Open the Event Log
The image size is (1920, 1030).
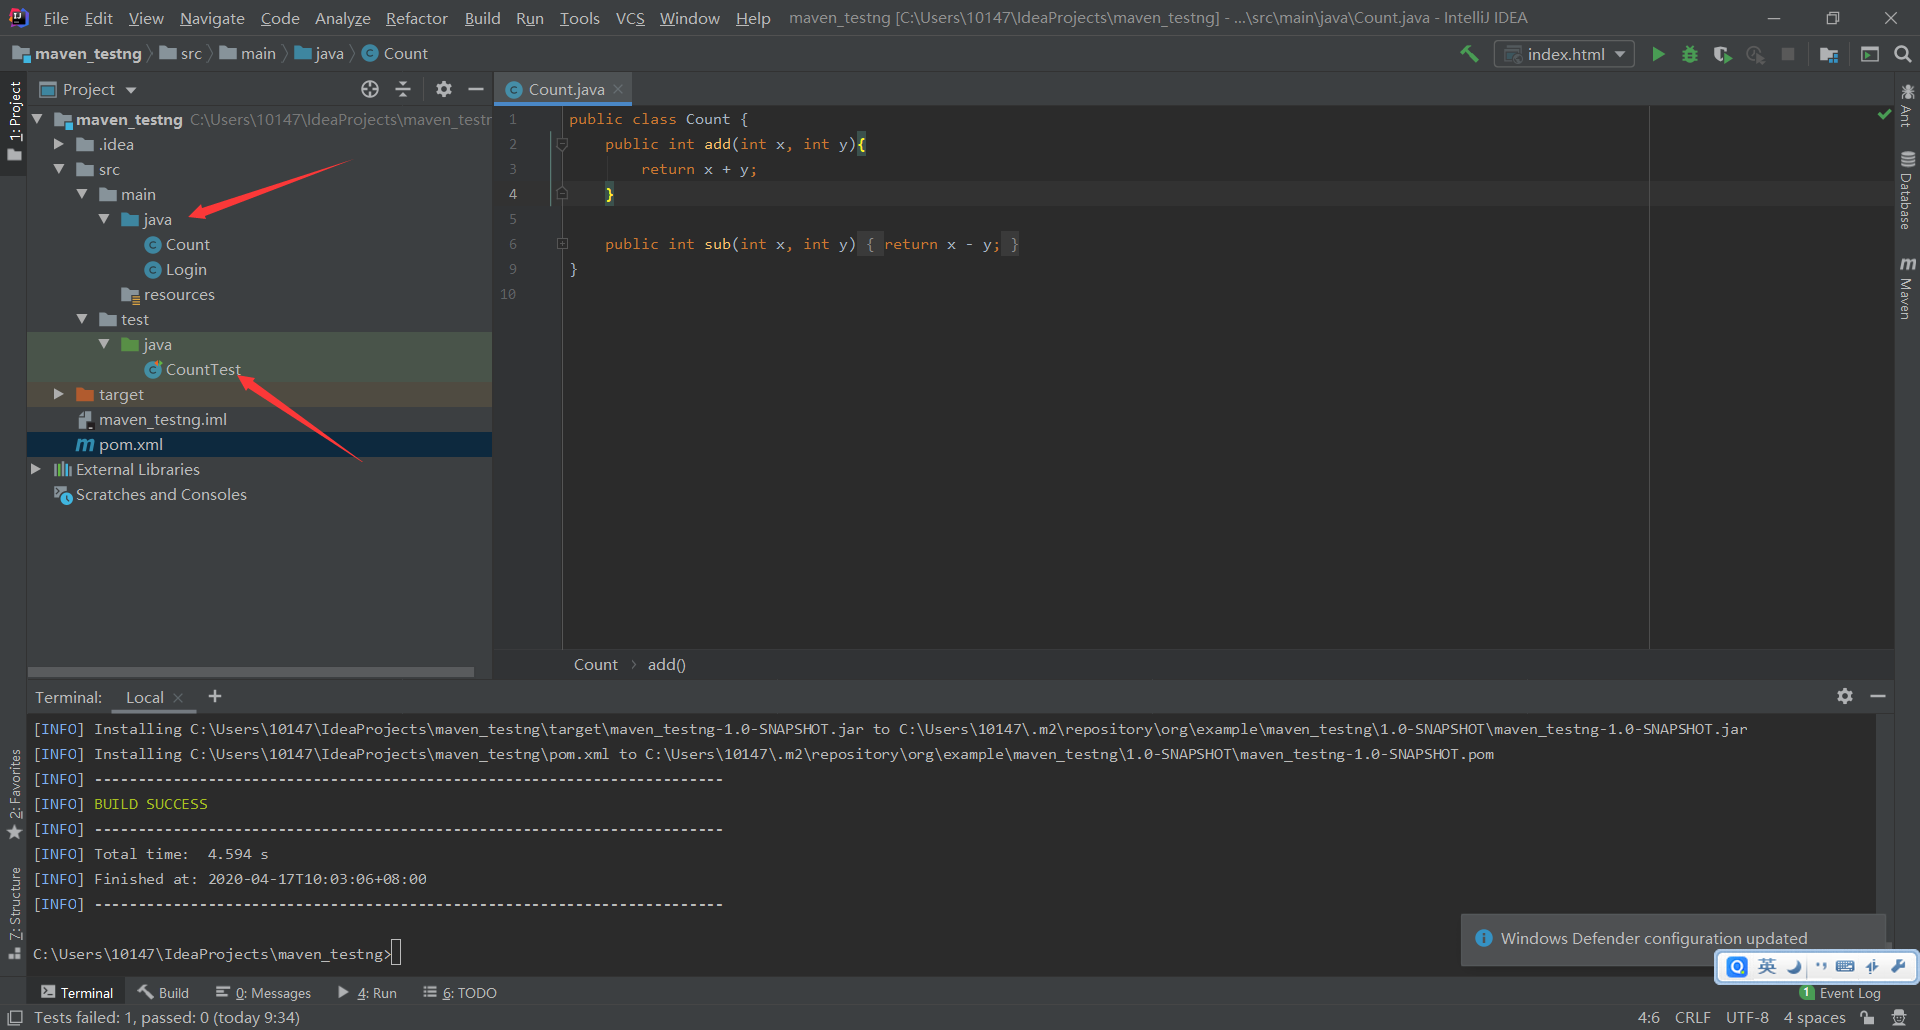(x=1848, y=992)
